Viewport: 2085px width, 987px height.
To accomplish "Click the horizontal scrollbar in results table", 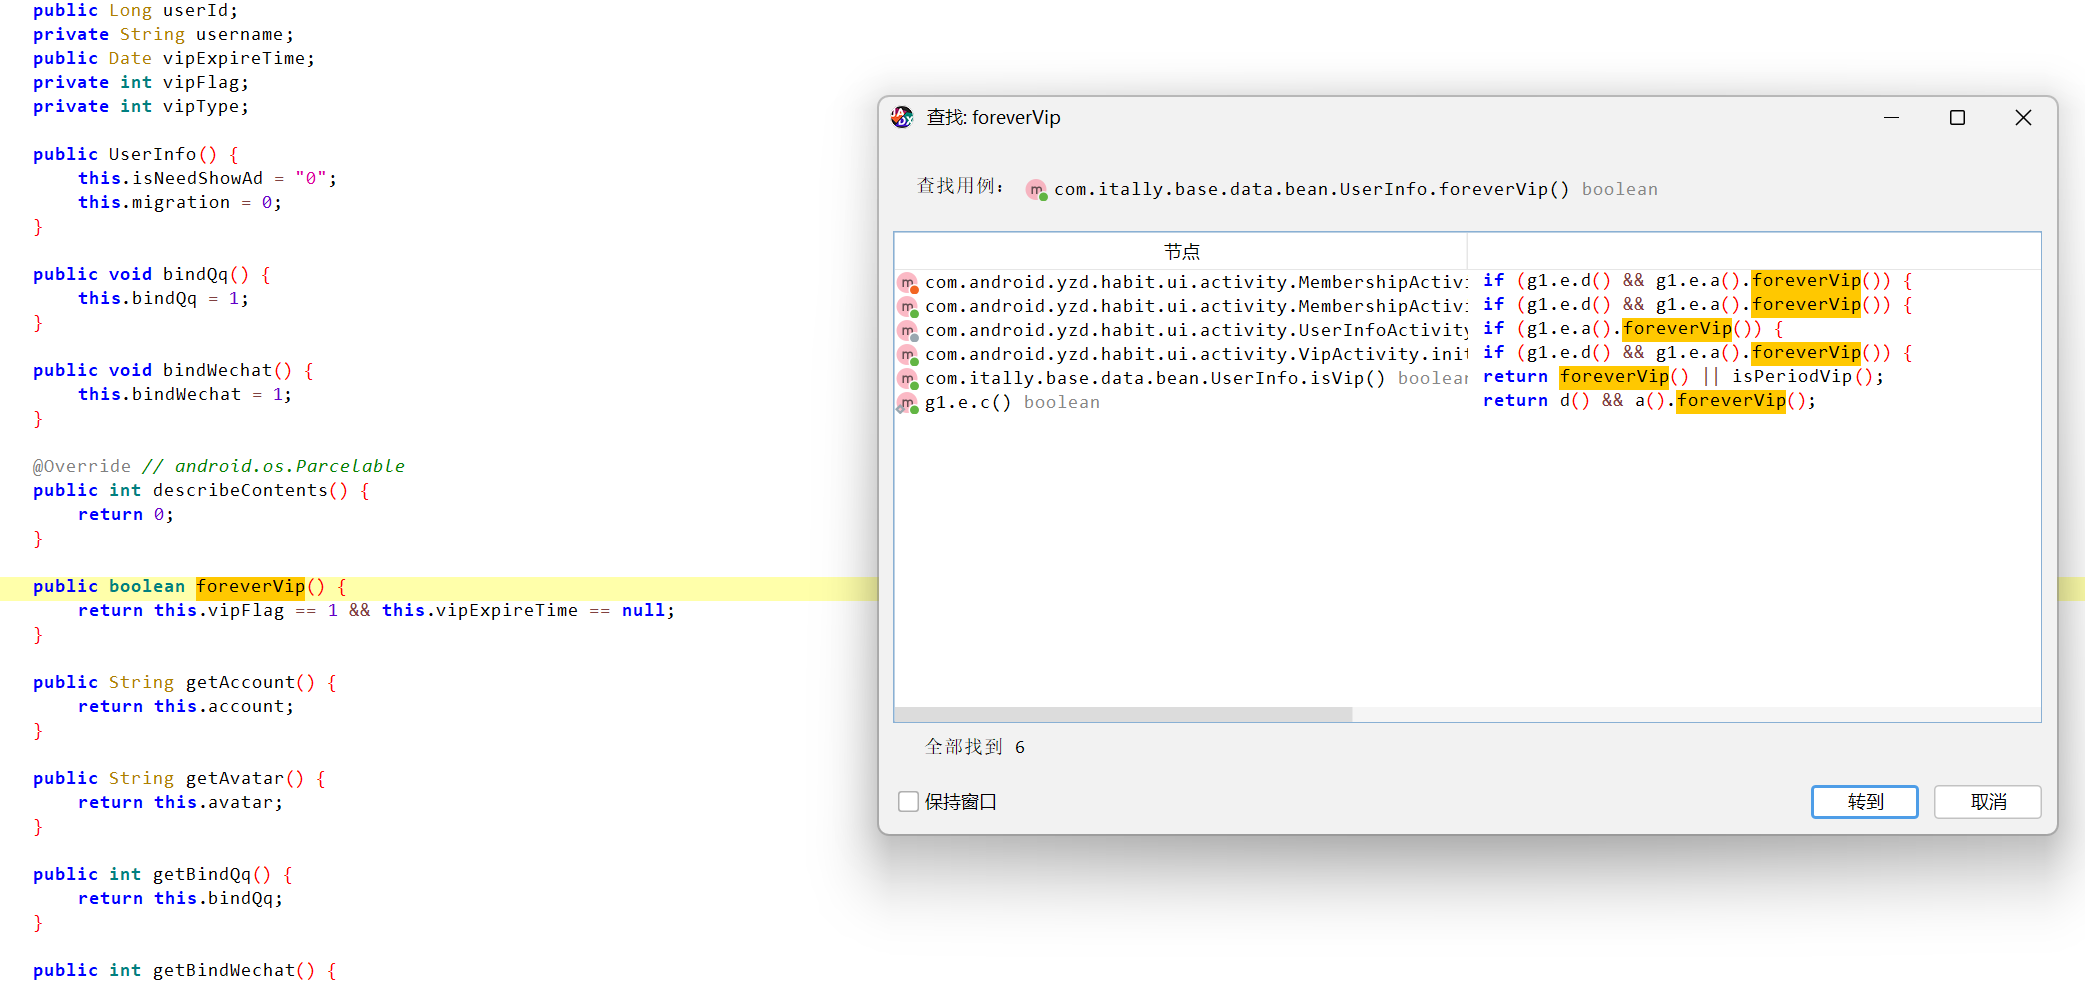I will point(1122,715).
